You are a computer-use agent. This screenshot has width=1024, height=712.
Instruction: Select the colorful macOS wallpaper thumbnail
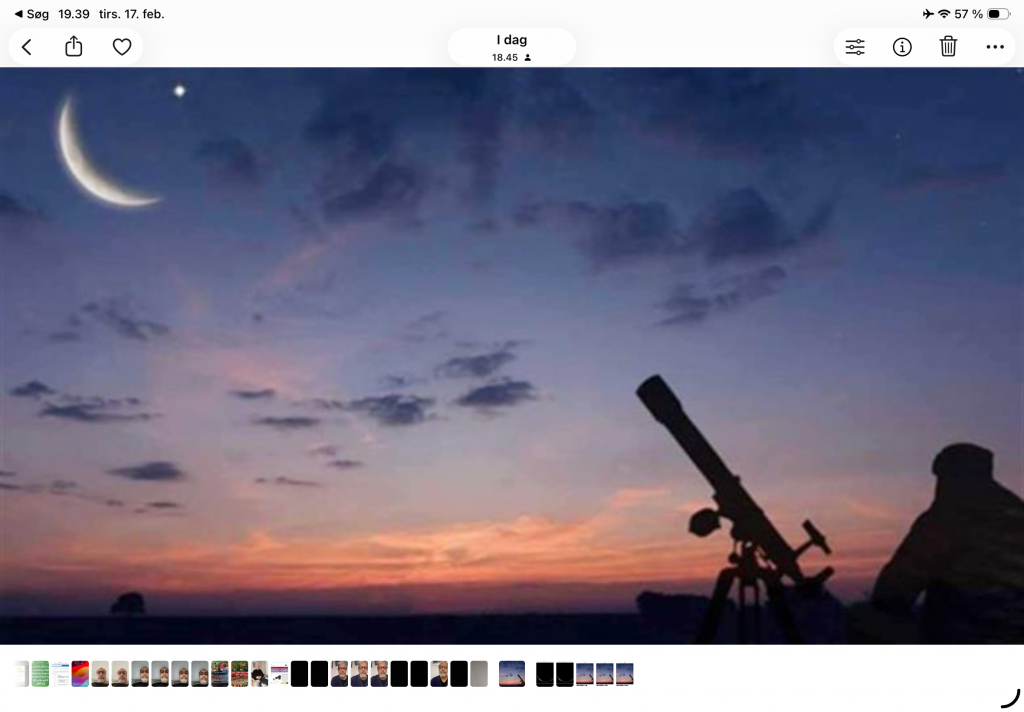[80, 674]
